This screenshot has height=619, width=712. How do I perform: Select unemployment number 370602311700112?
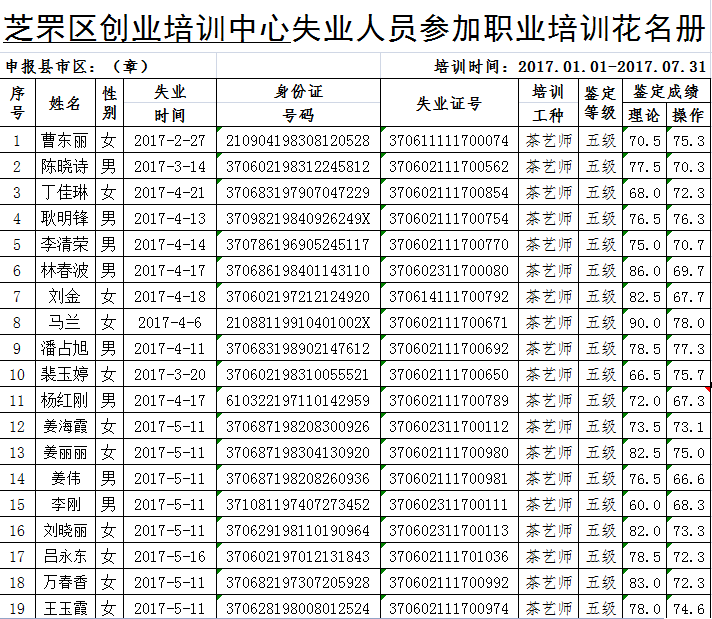pos(449,426)
